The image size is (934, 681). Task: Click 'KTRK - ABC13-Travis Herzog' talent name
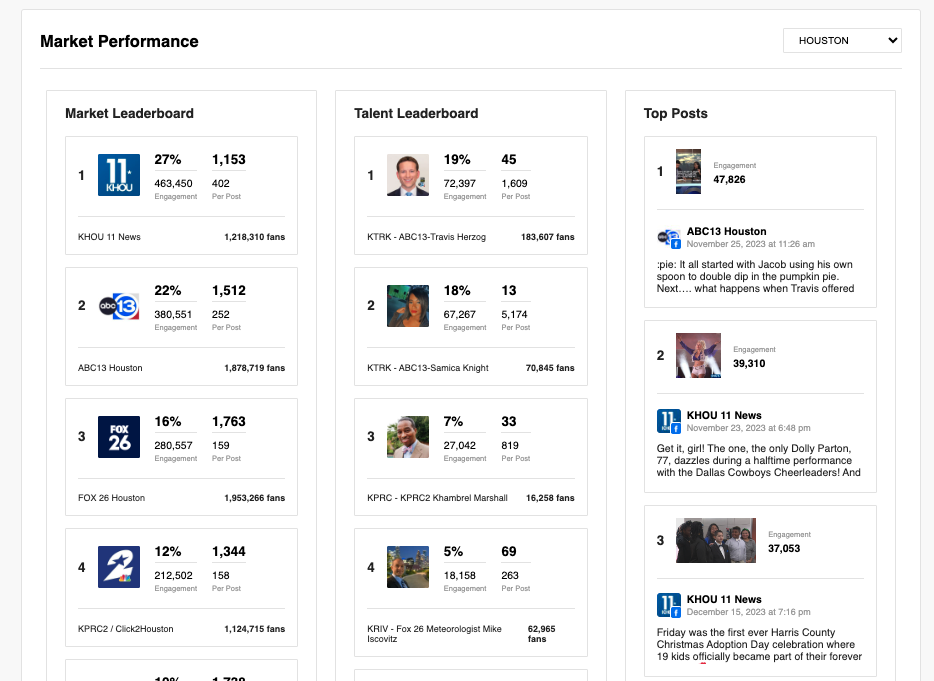(x=426, y=237)
